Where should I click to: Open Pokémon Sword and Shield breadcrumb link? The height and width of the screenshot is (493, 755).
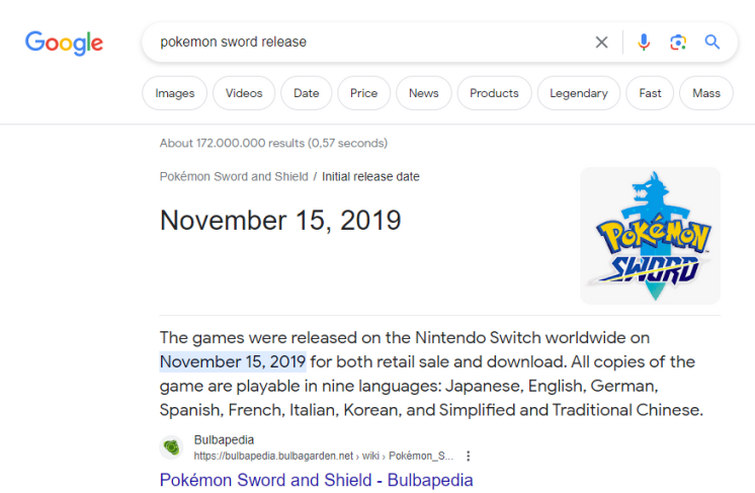234,177
